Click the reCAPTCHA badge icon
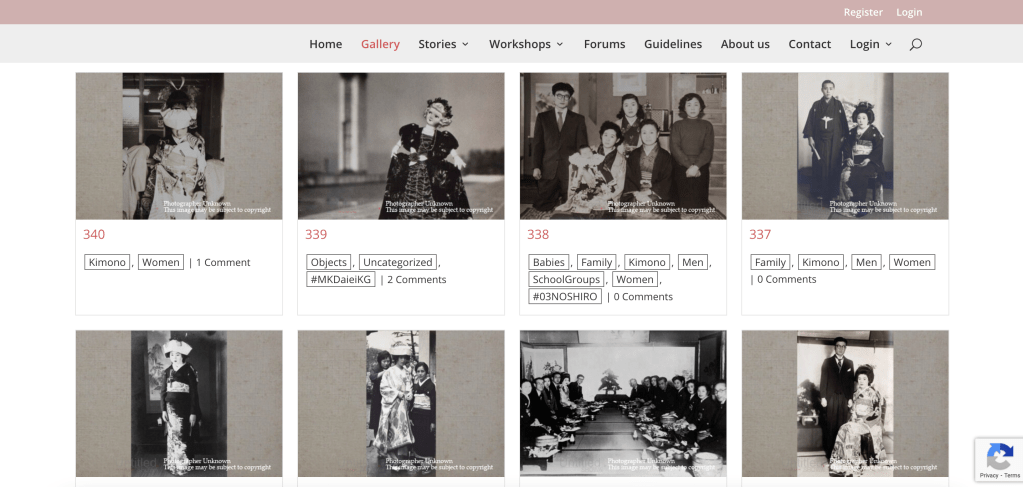This screenshot has width=1023, height=487. 998,458
